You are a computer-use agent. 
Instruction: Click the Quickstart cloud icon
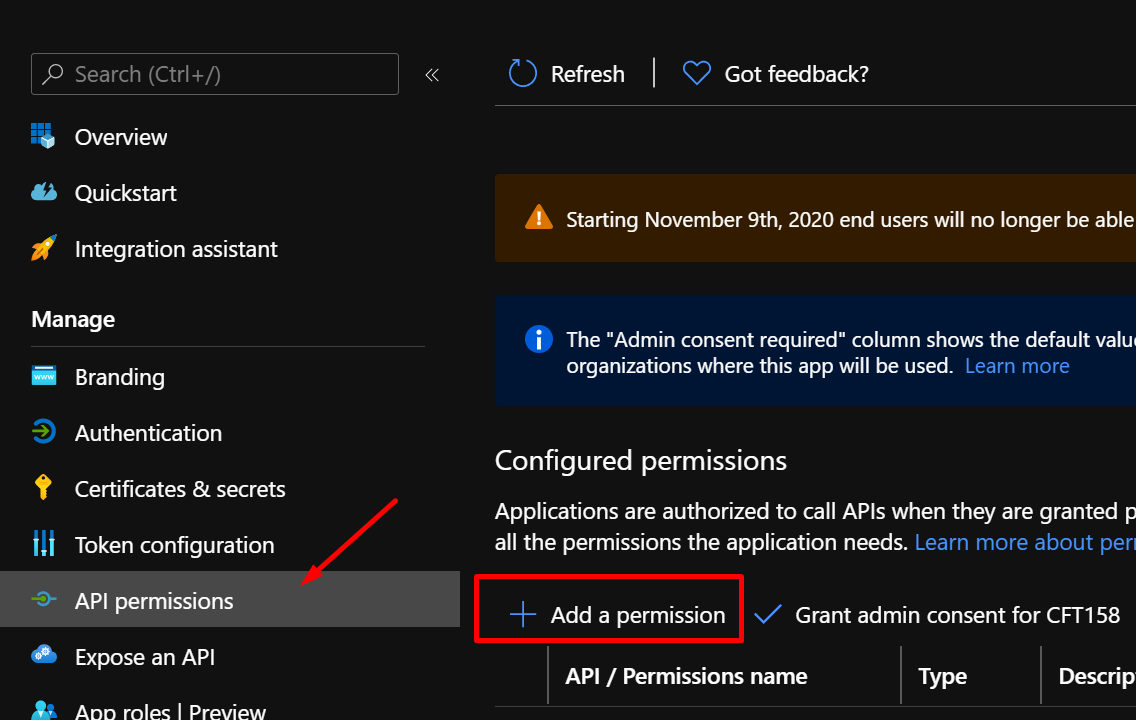click(43, 192)
